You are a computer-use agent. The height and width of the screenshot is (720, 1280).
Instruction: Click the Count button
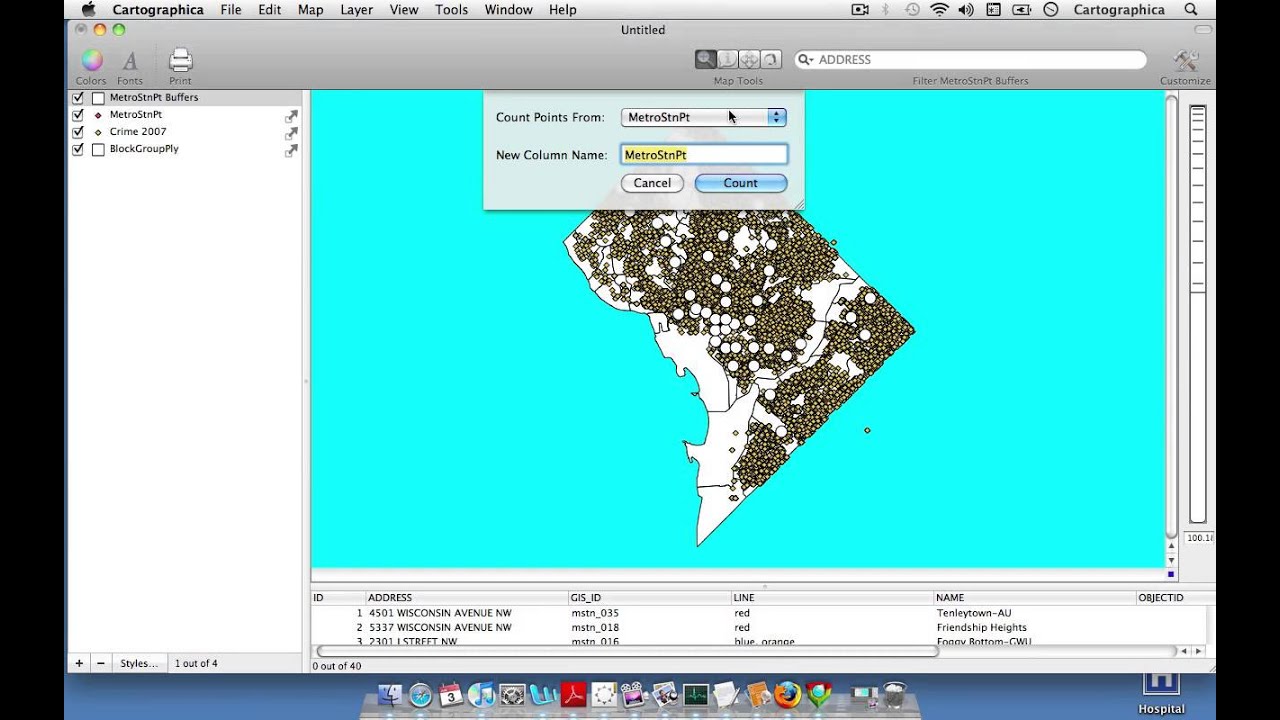point(741,183)
